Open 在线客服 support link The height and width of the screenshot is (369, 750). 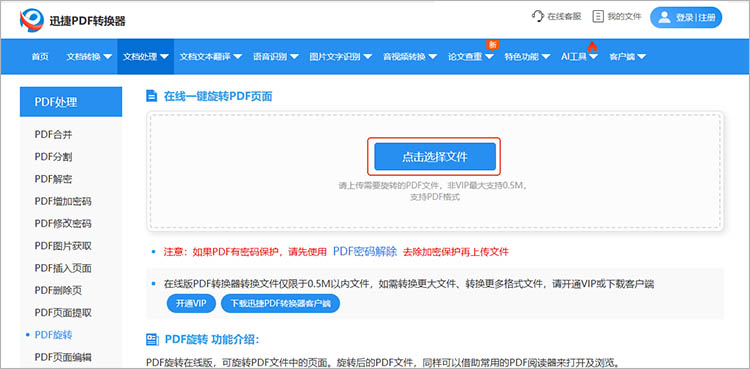click(556, 17)
